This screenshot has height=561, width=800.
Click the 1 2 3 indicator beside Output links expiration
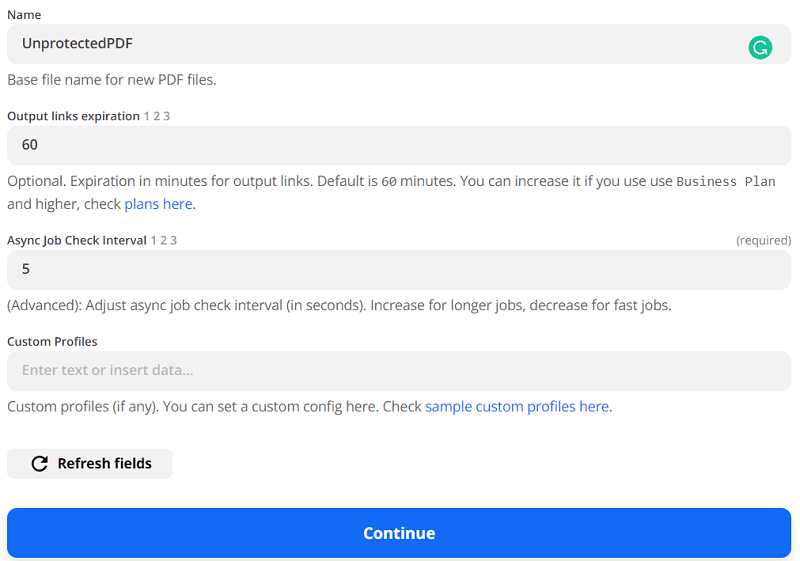[x=157, y=116]
